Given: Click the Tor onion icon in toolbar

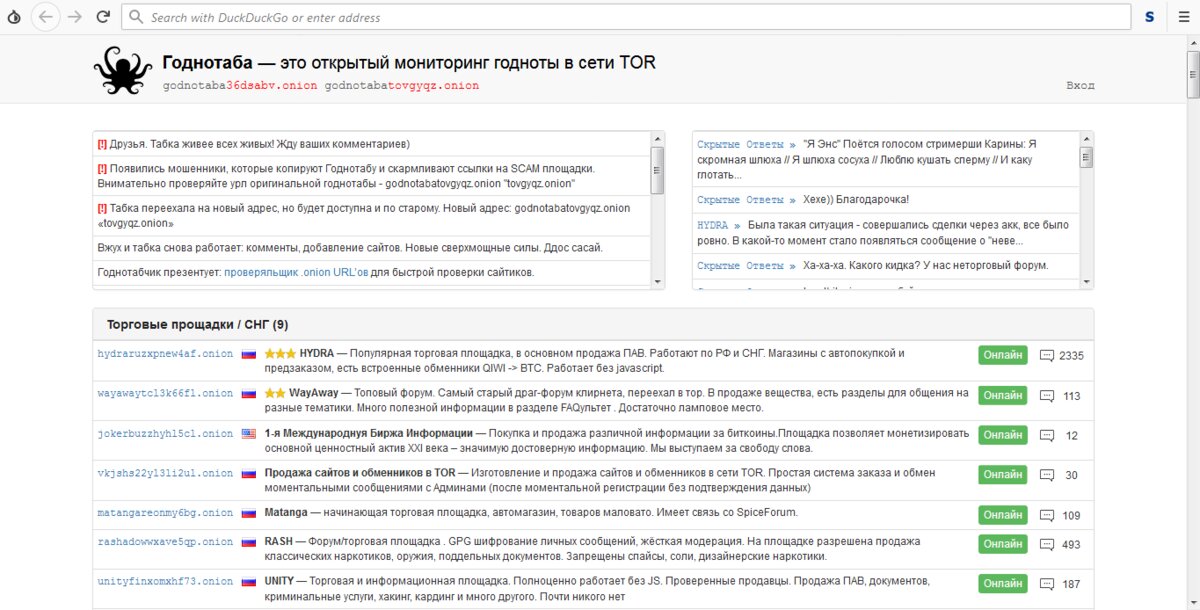Looking at the screenshot, I should pos(11,17).
